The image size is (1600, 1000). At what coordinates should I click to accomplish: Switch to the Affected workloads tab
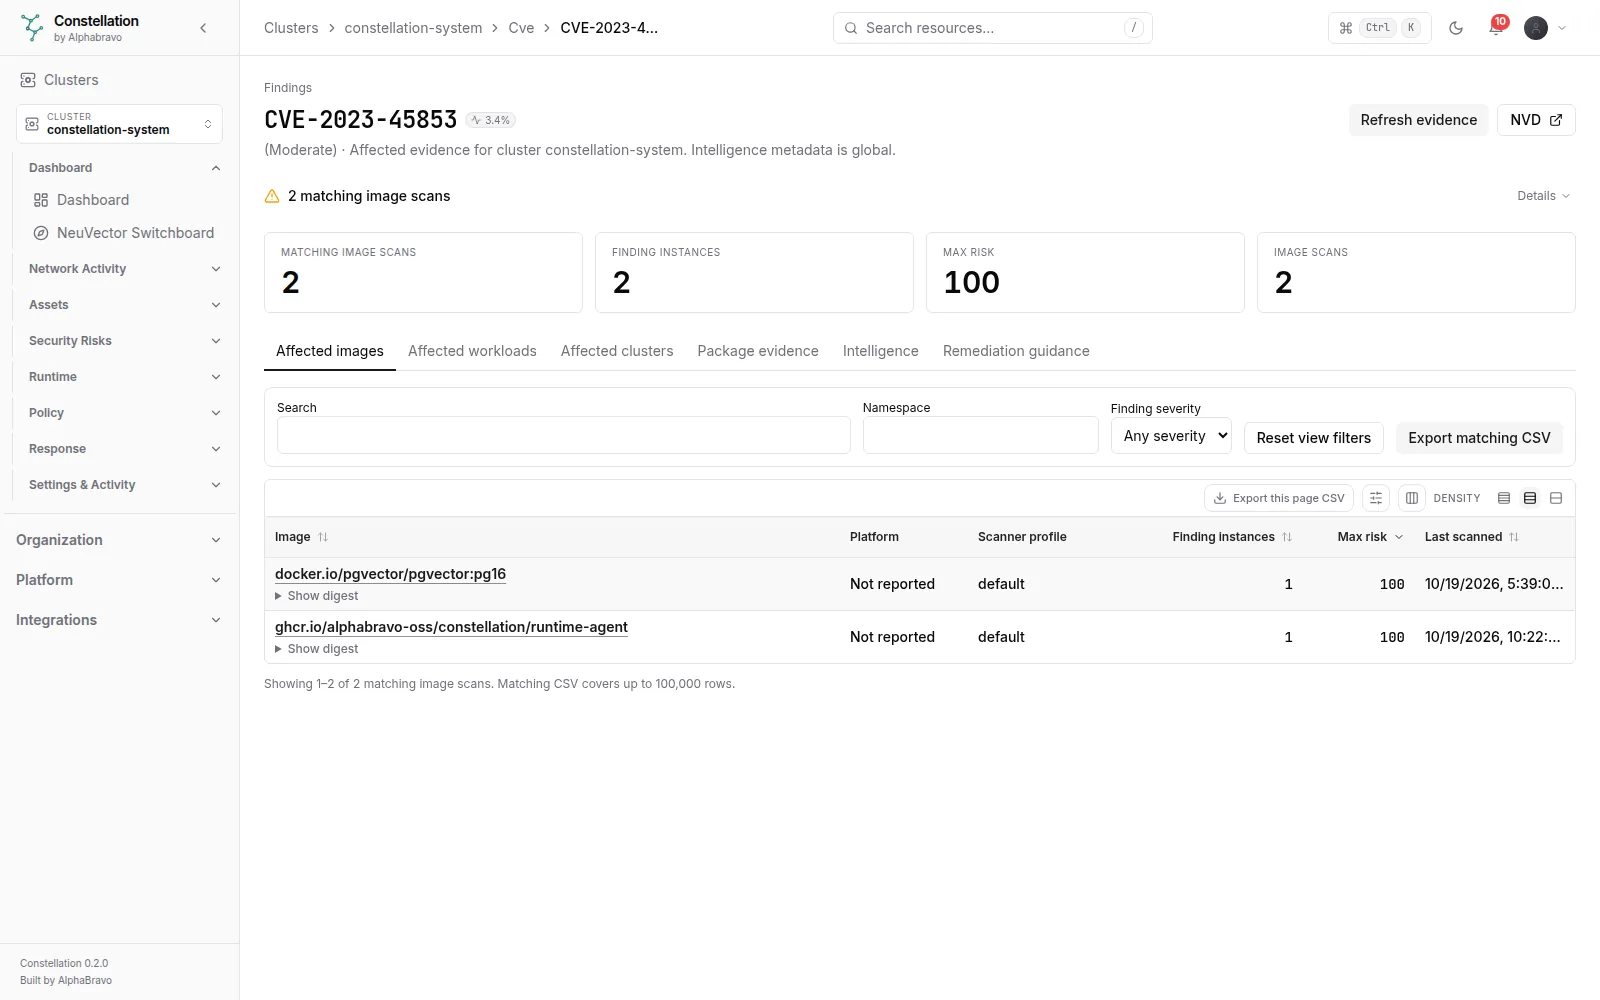pos(472,351)
